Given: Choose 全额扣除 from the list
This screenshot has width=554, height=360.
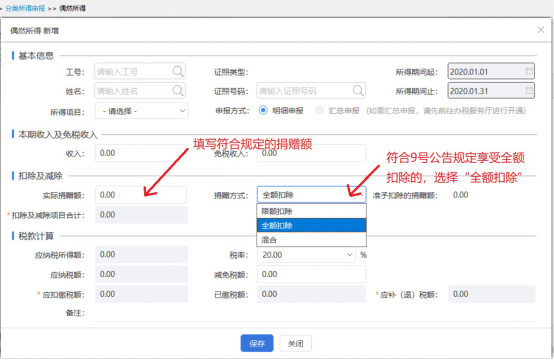Looking at the screenshot, I should pos(312,225).
